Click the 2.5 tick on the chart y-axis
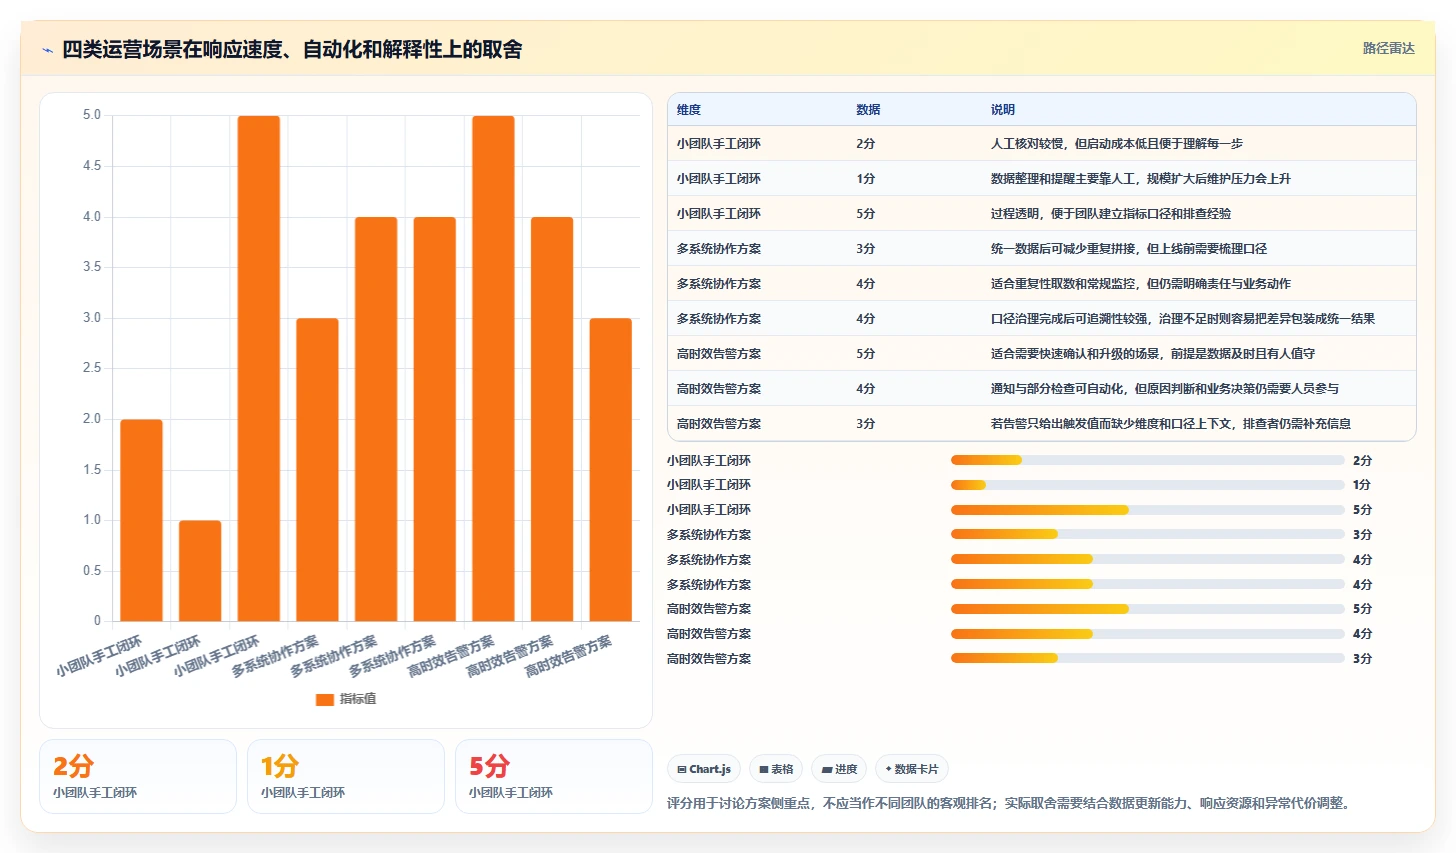Viewport: 1456px width, 853px height. 92,368
